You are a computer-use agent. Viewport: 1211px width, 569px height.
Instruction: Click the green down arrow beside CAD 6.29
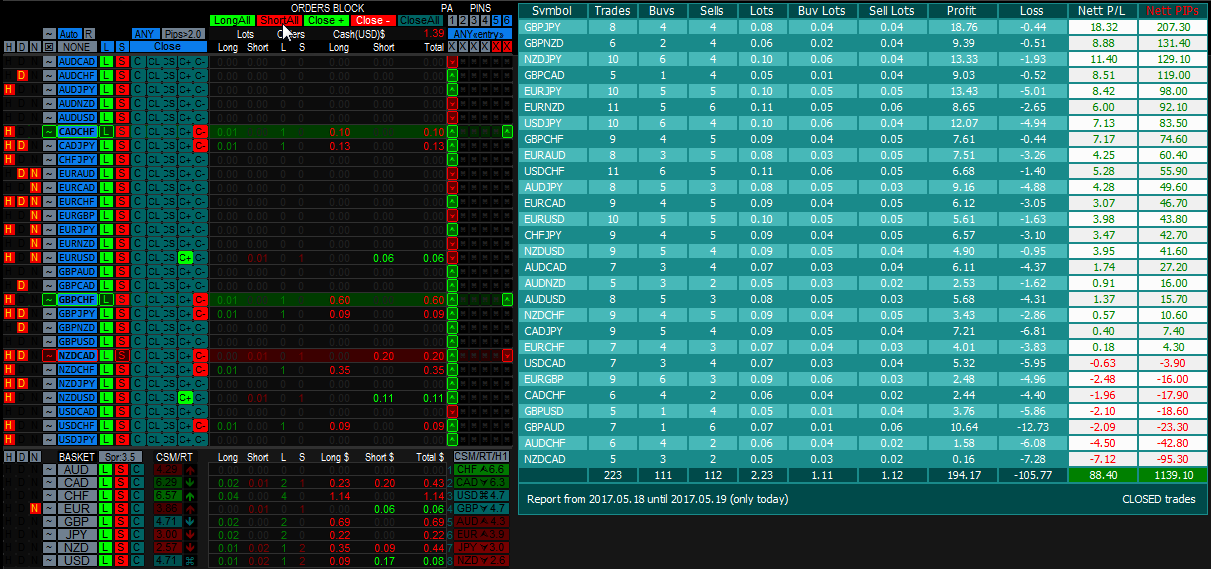[x=190, y=482]
